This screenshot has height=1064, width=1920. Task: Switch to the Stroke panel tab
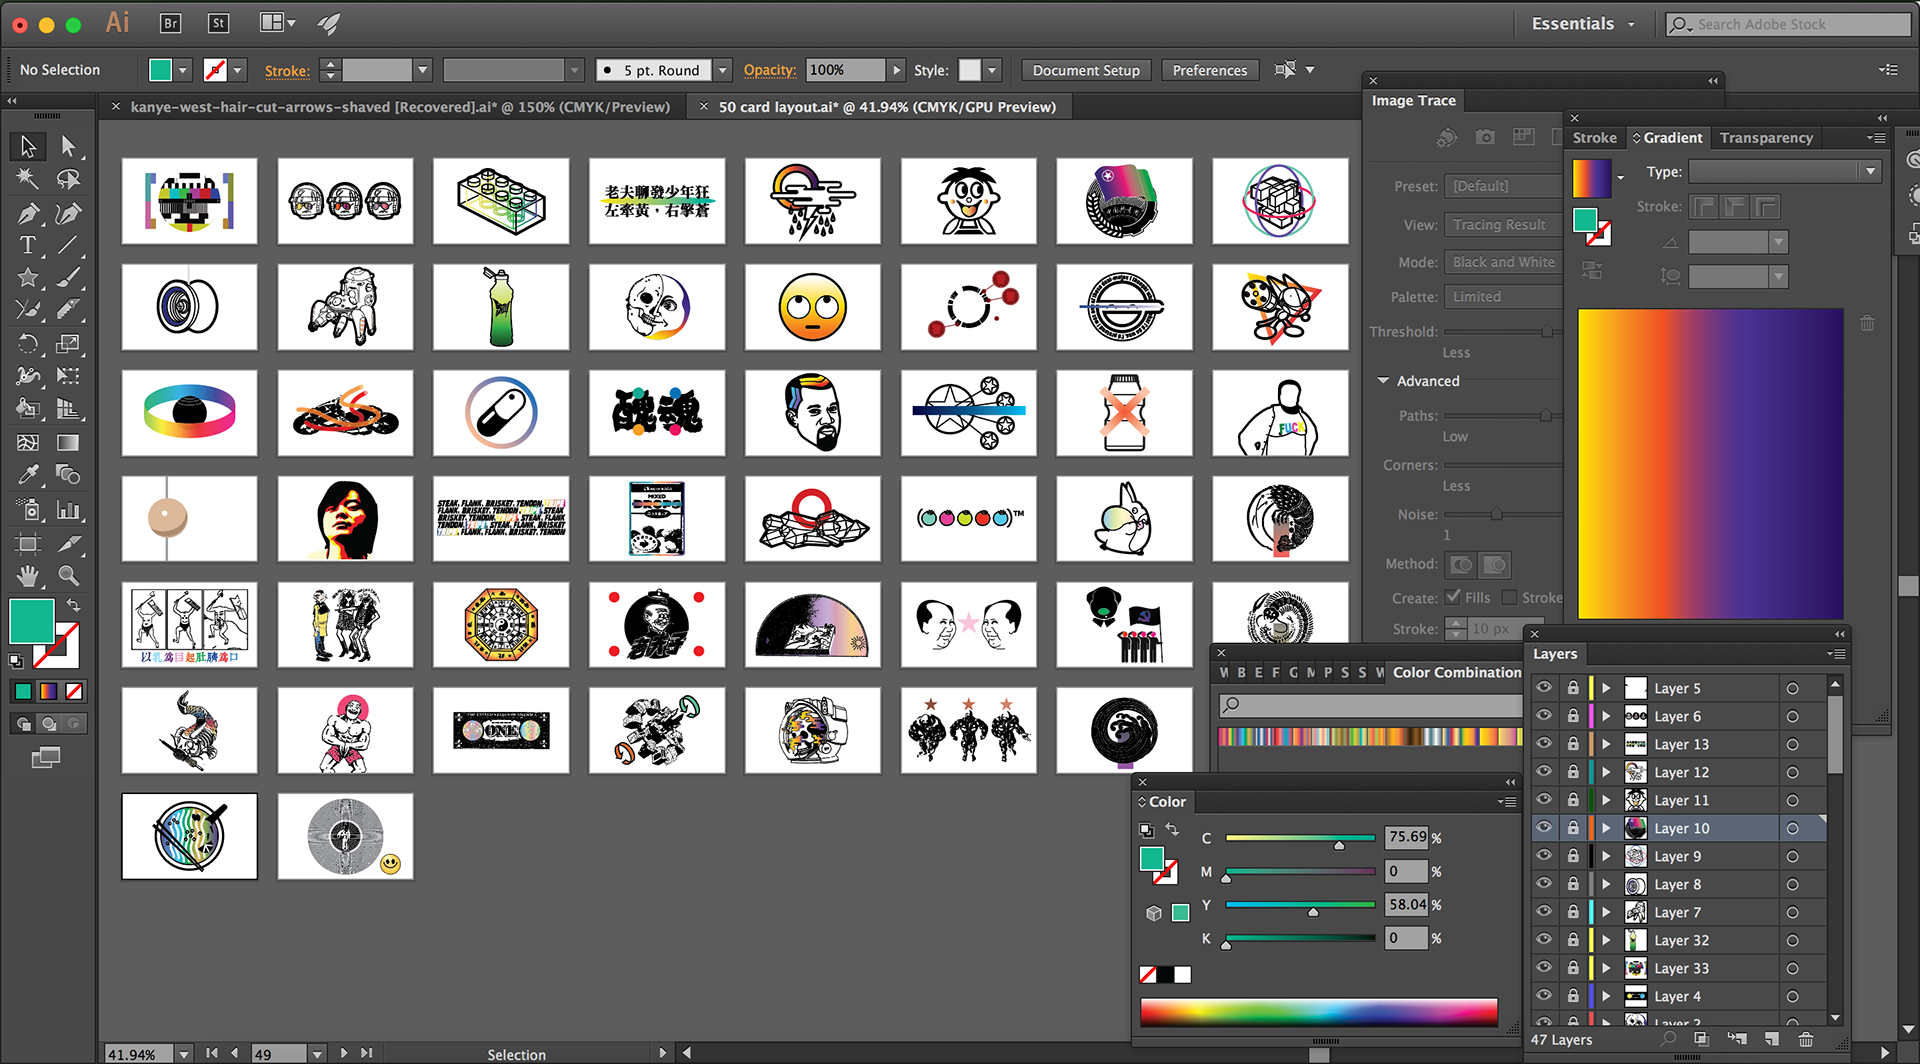[1594, 138]
